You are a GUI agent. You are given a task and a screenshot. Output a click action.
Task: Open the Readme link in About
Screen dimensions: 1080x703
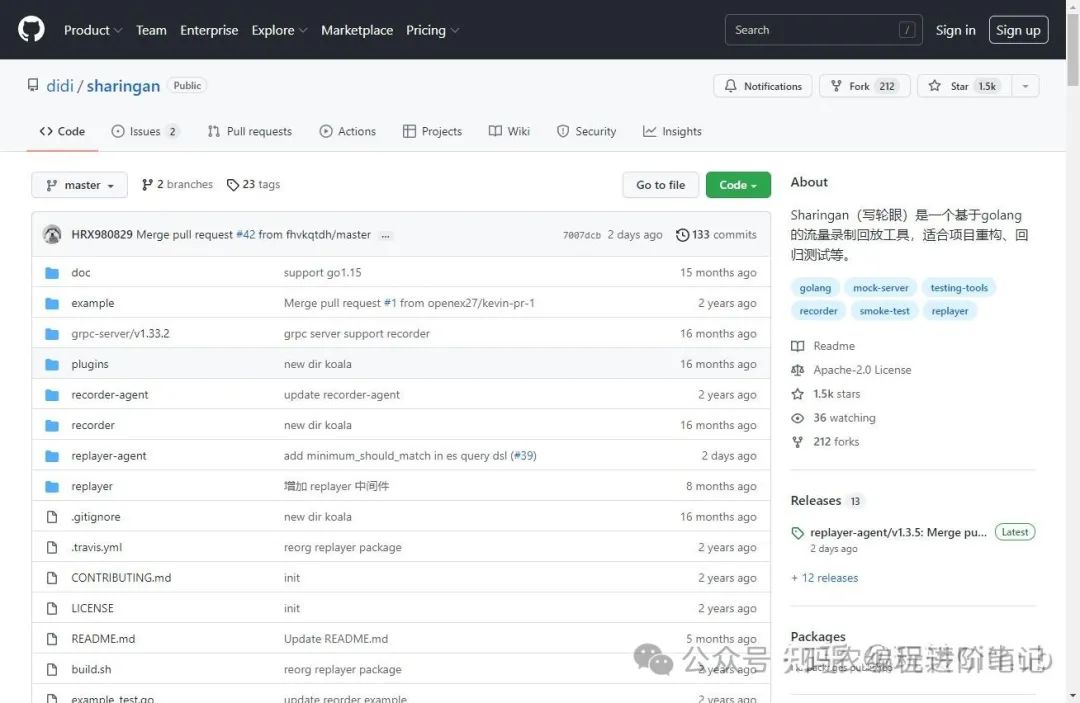click(x=823, y=346)
